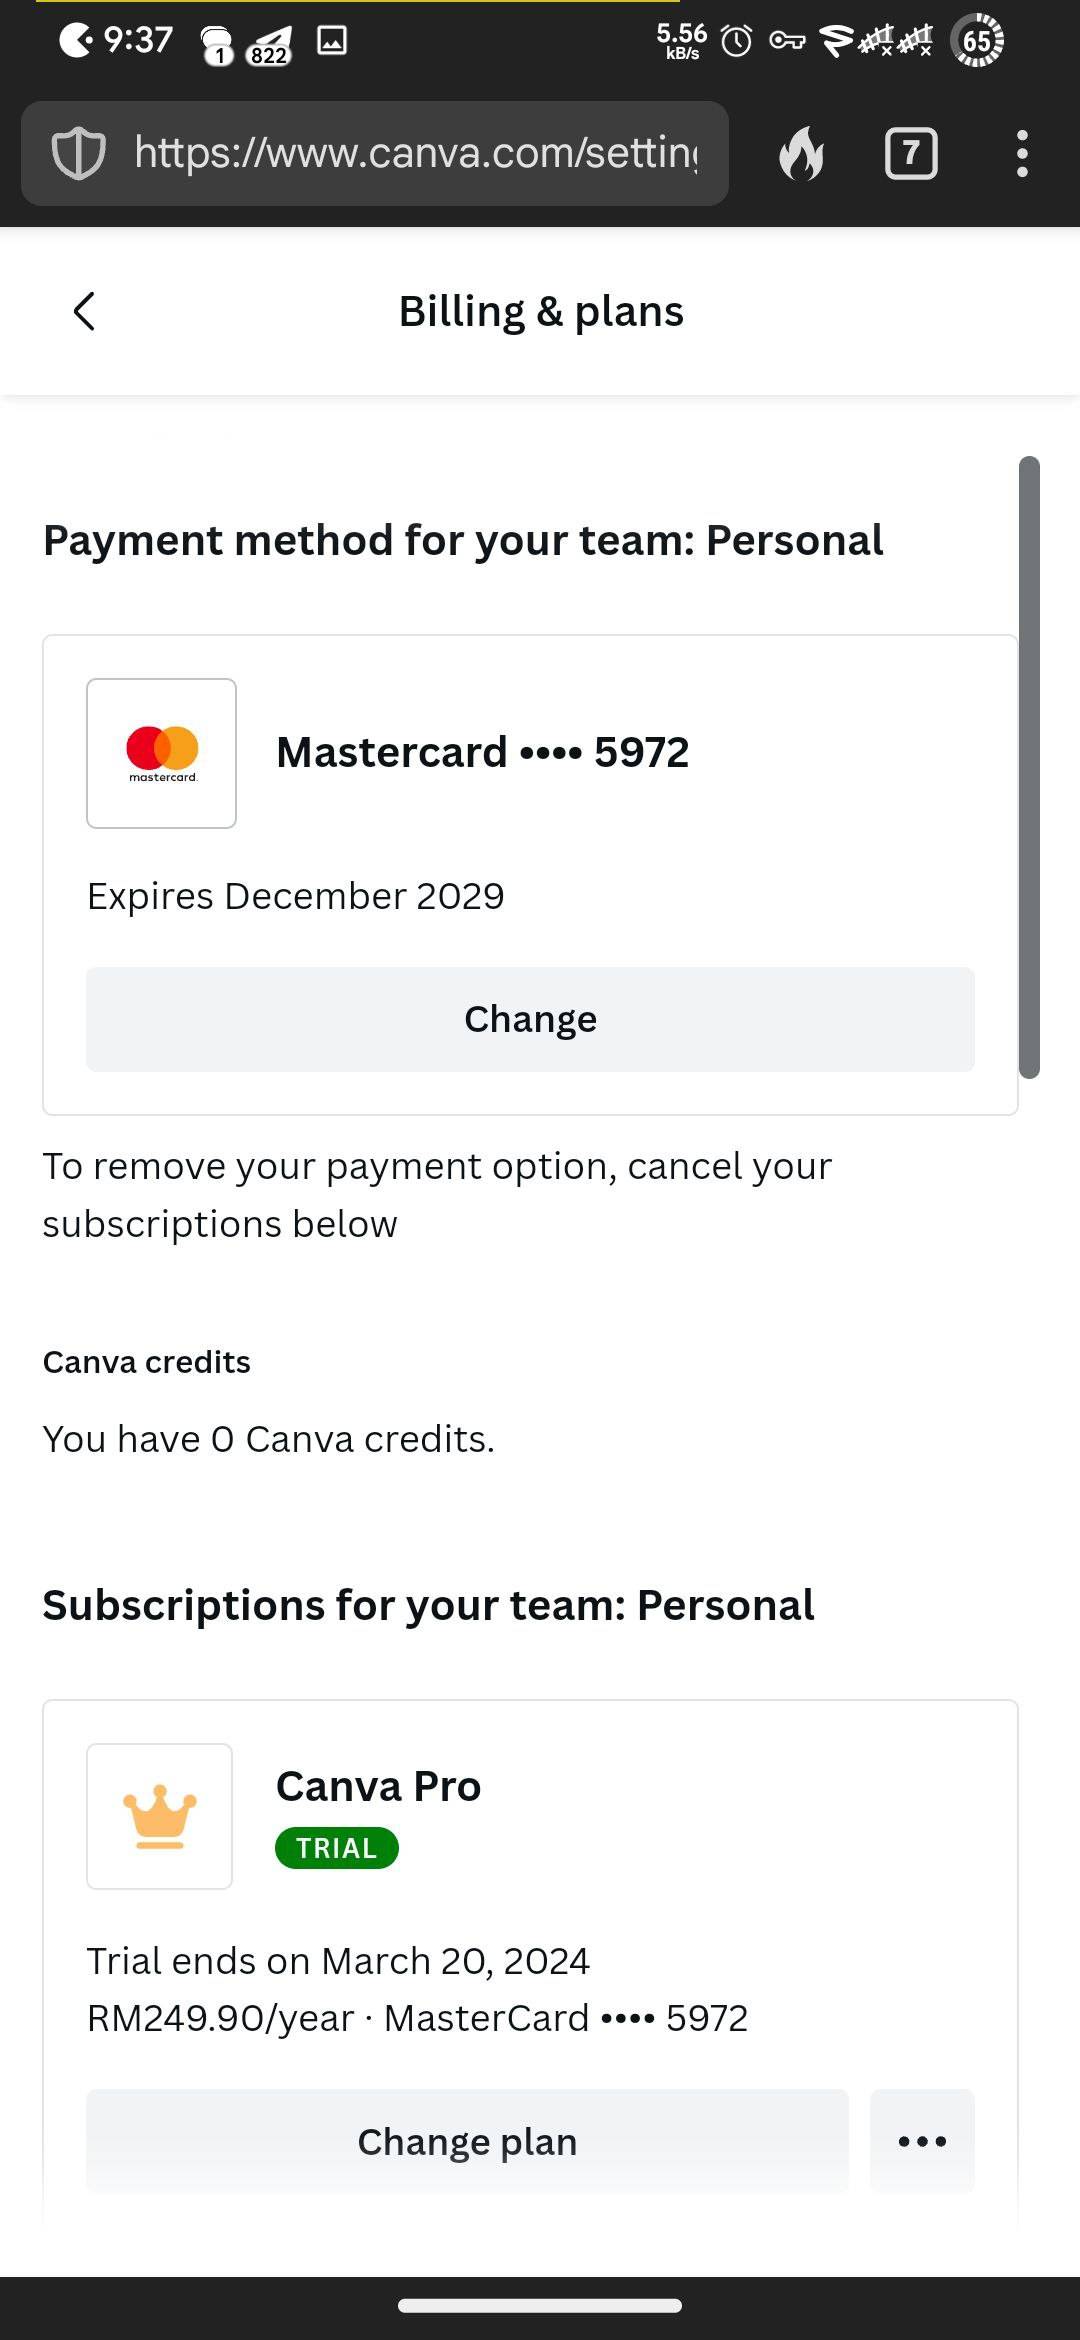Tap the battery 65 percent indicator
The height and width of the screenshot is (2340, 1080).
point(977,41)
